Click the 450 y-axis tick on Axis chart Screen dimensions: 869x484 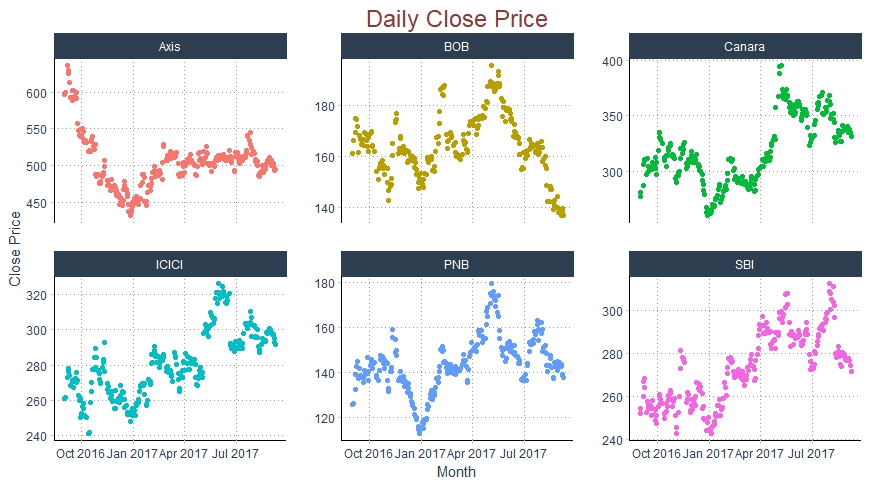(36, 203)
